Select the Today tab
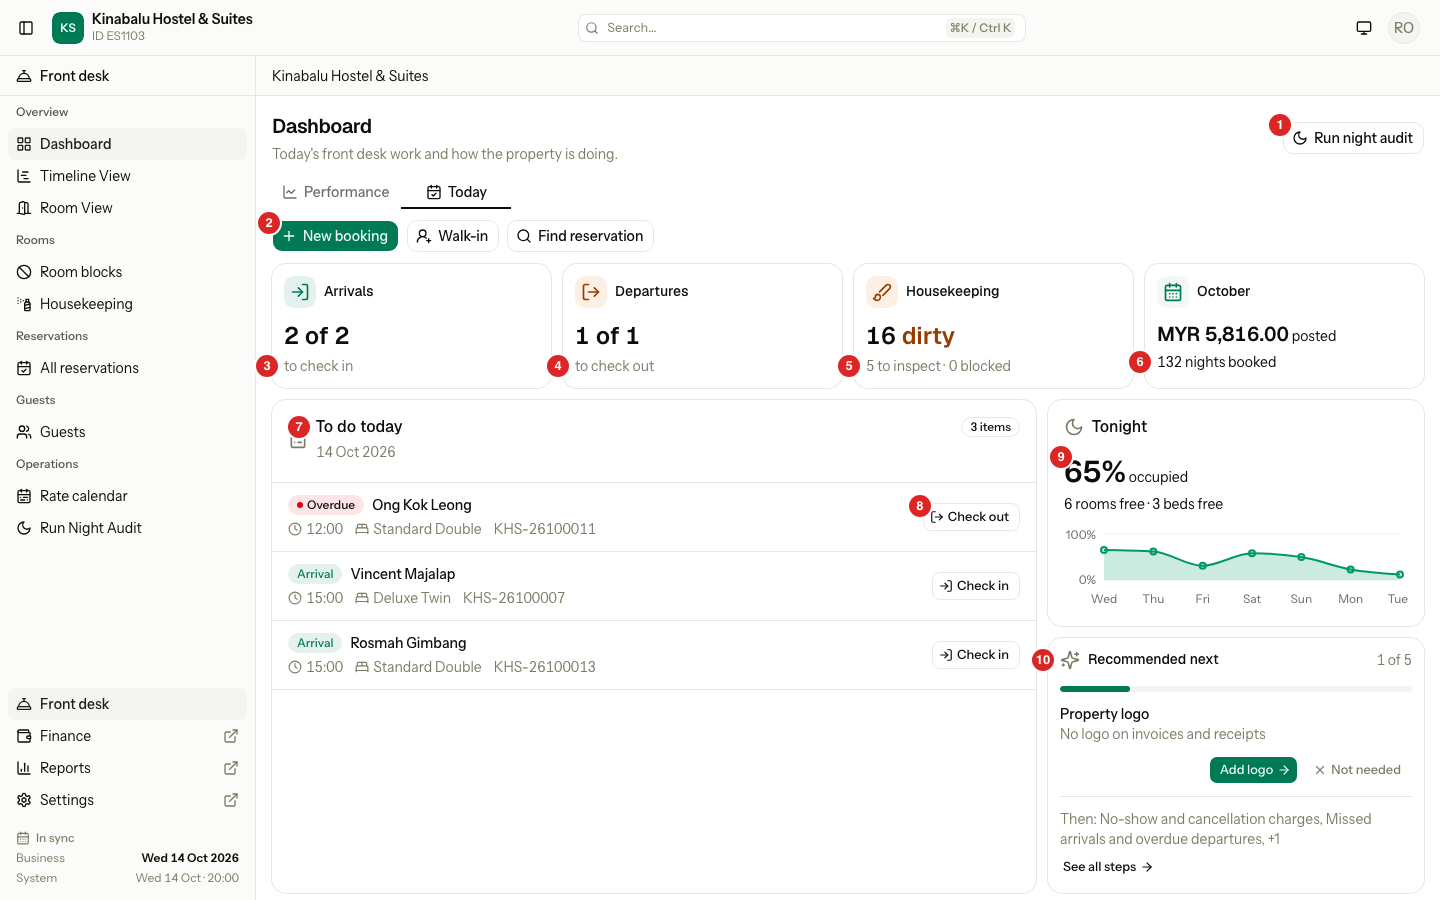This screenshot has width=1440, height=900. coord(456,192)
